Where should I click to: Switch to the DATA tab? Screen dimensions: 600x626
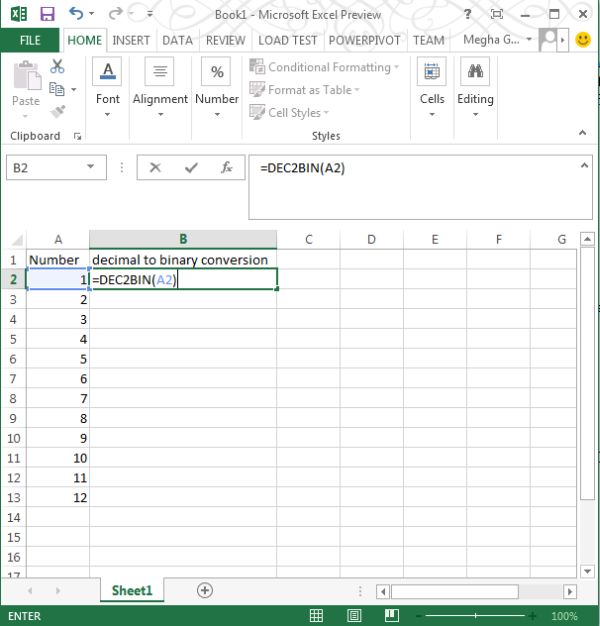pos(177,40)
